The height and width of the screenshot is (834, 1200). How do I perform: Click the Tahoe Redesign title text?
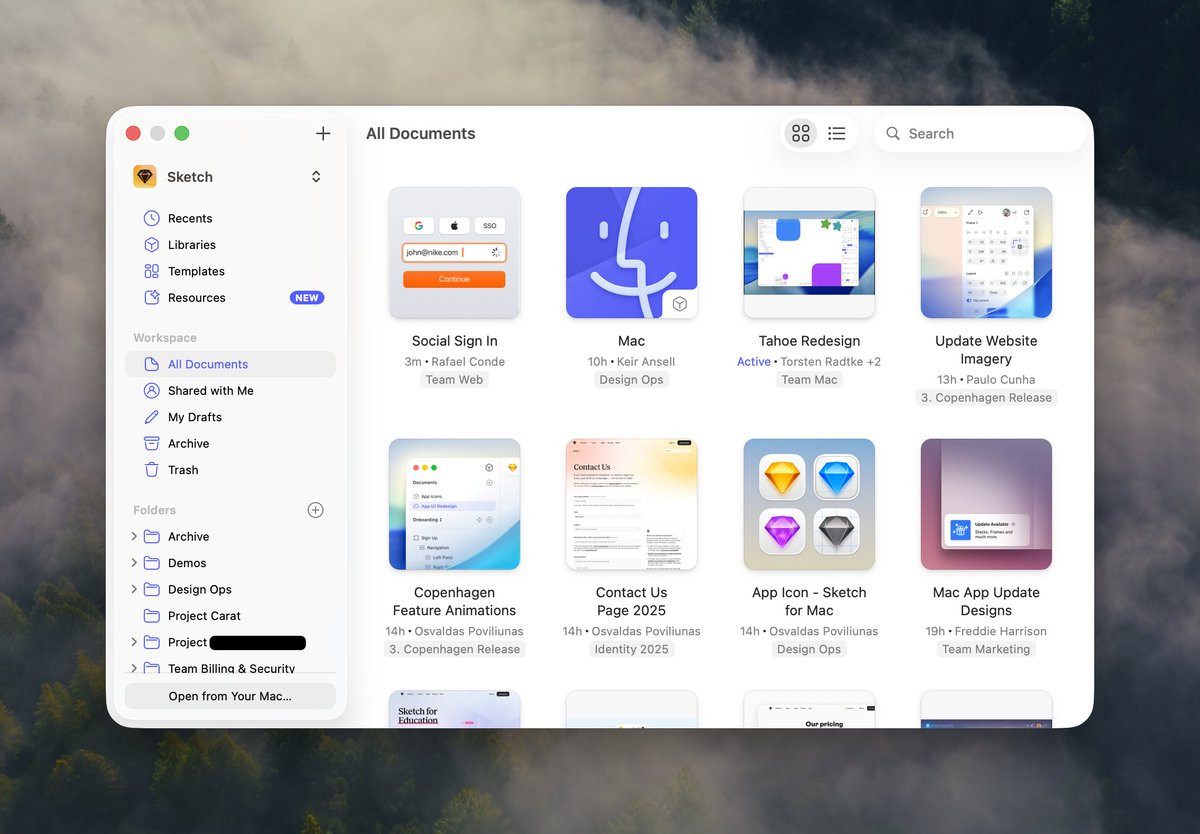809,341
